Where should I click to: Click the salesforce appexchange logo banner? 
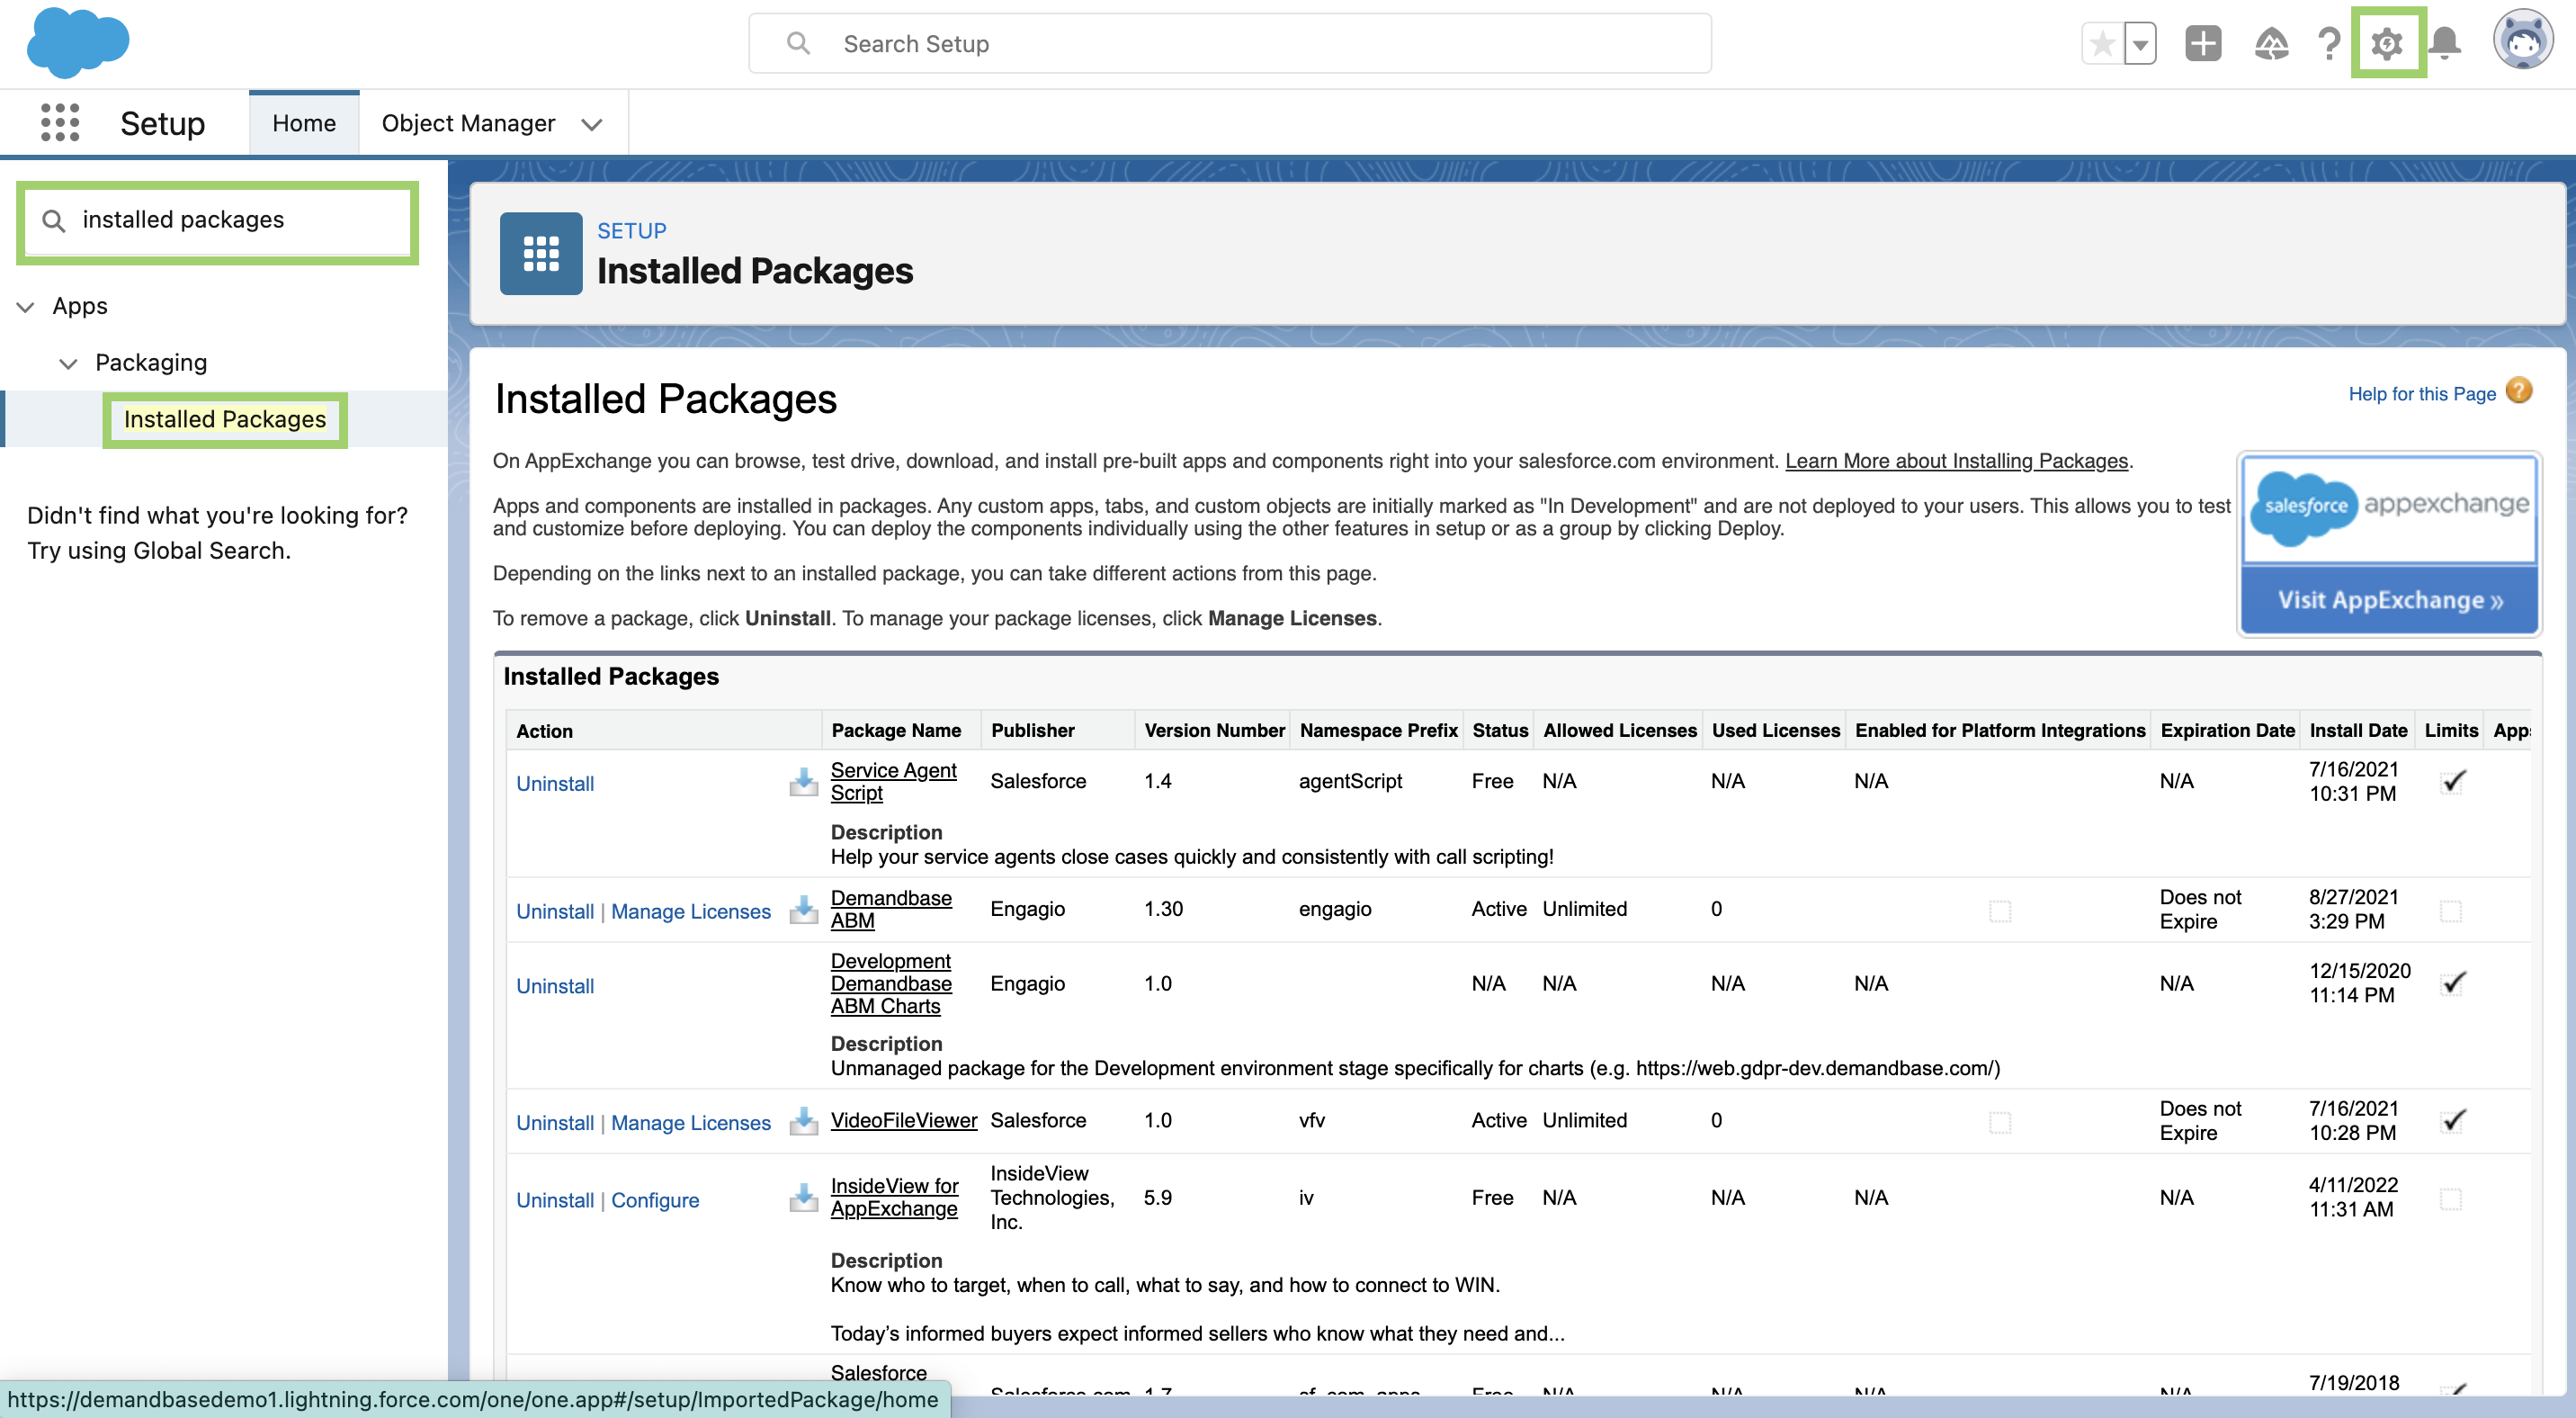pos(2389,508)
